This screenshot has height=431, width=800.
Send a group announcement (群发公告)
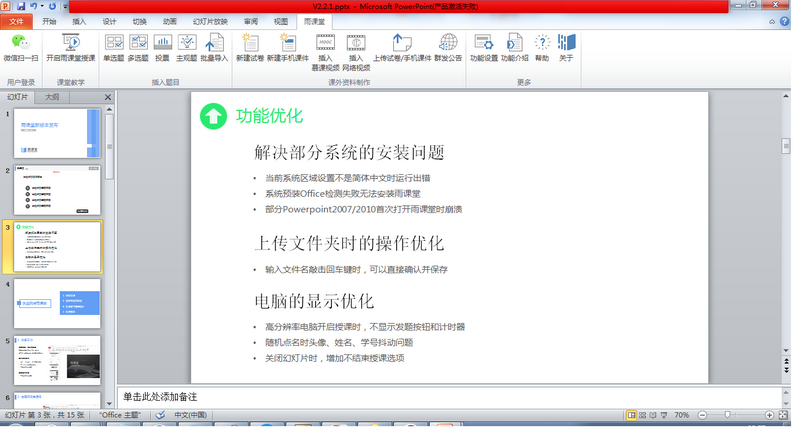pyautogui.click(x=448, y=48)
